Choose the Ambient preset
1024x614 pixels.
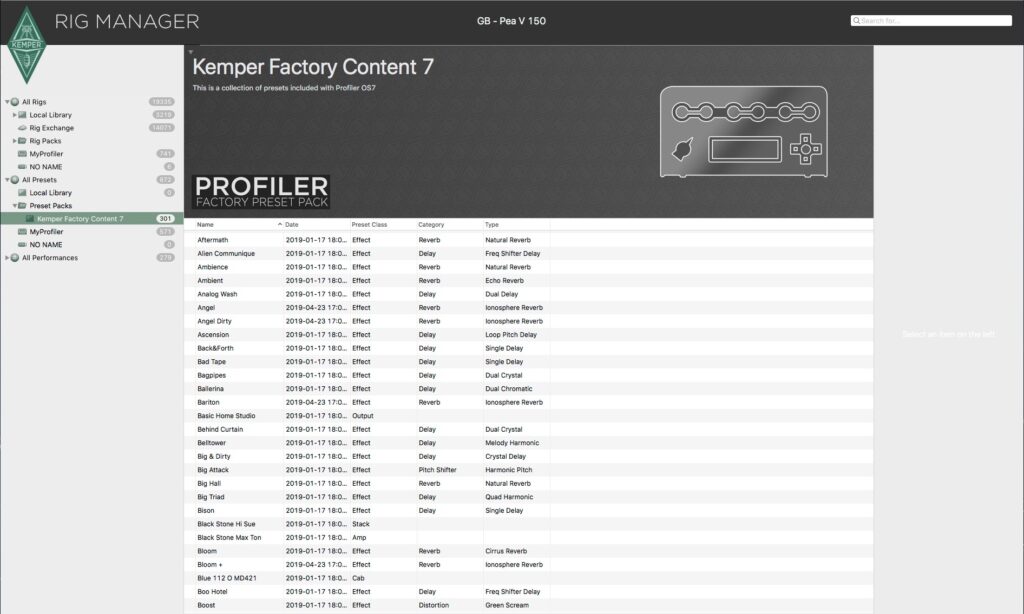click(528, 280)
